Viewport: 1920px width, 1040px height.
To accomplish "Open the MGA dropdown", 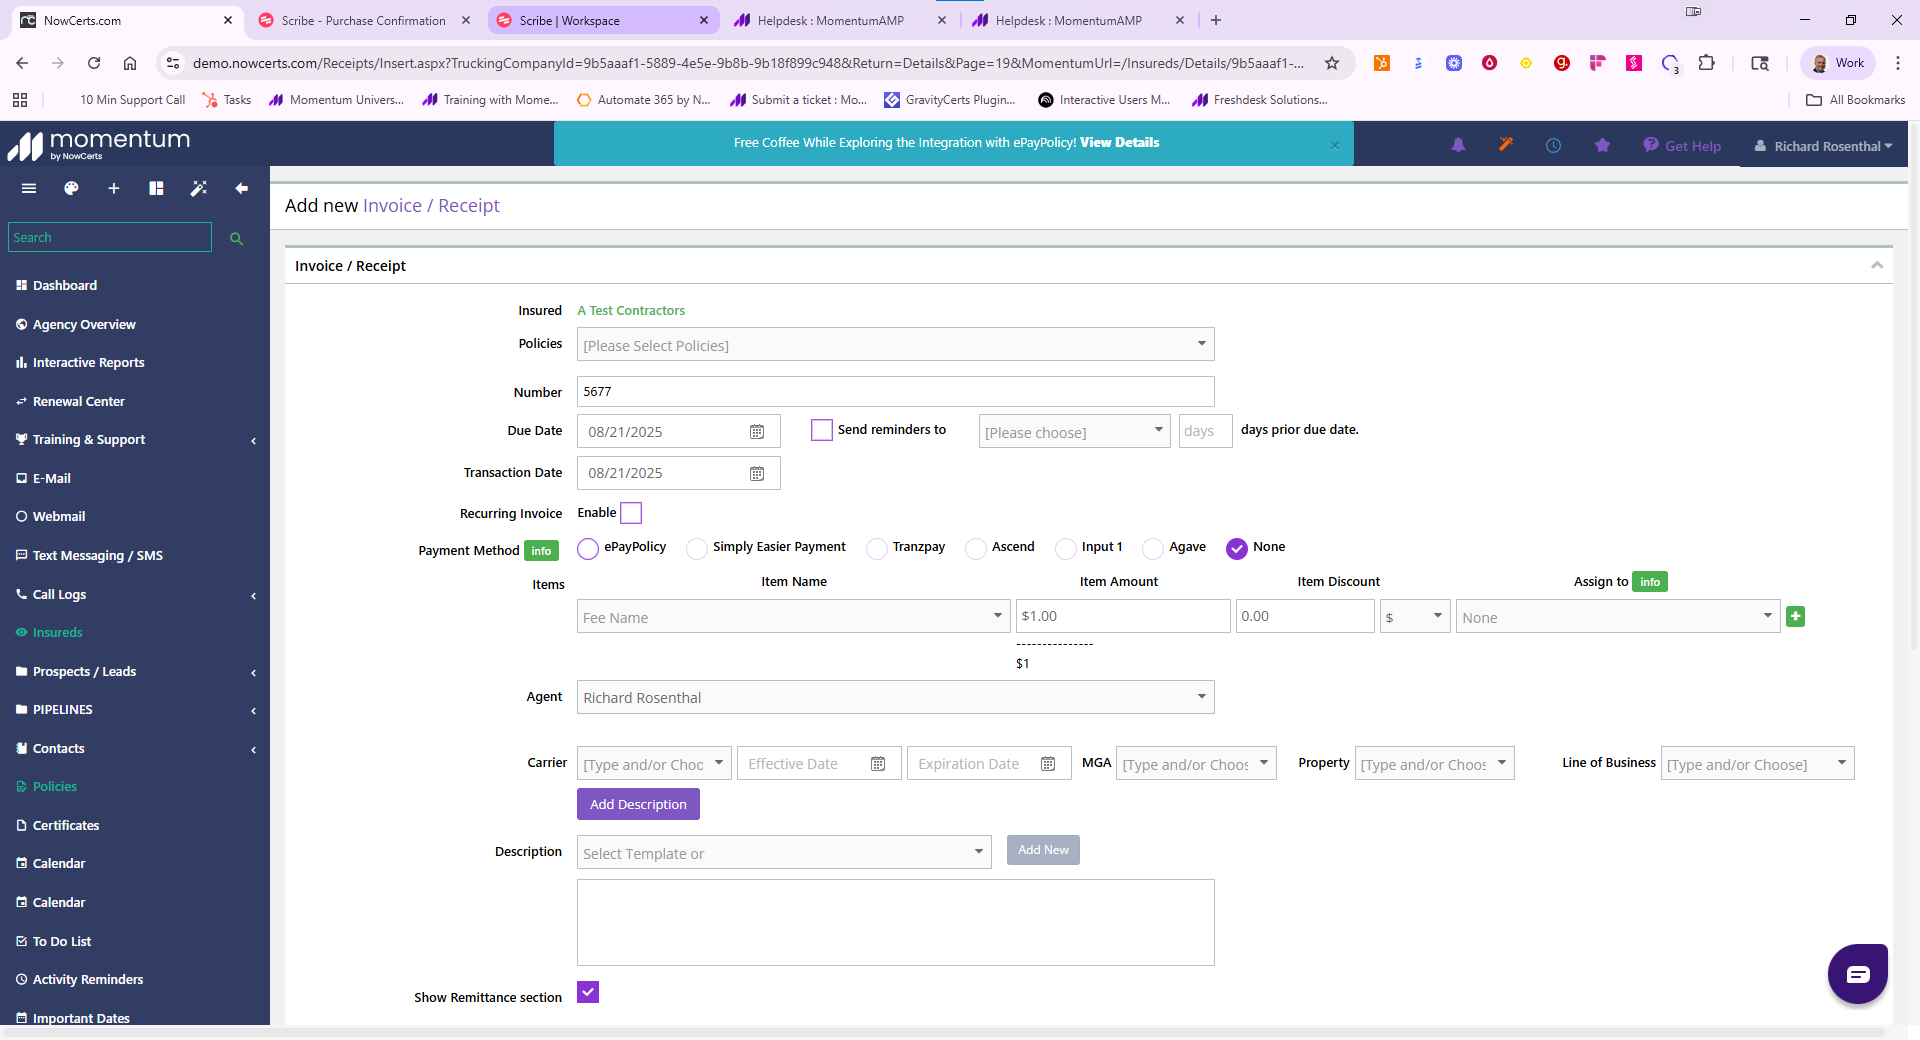I will click(x=1196, y=764).
